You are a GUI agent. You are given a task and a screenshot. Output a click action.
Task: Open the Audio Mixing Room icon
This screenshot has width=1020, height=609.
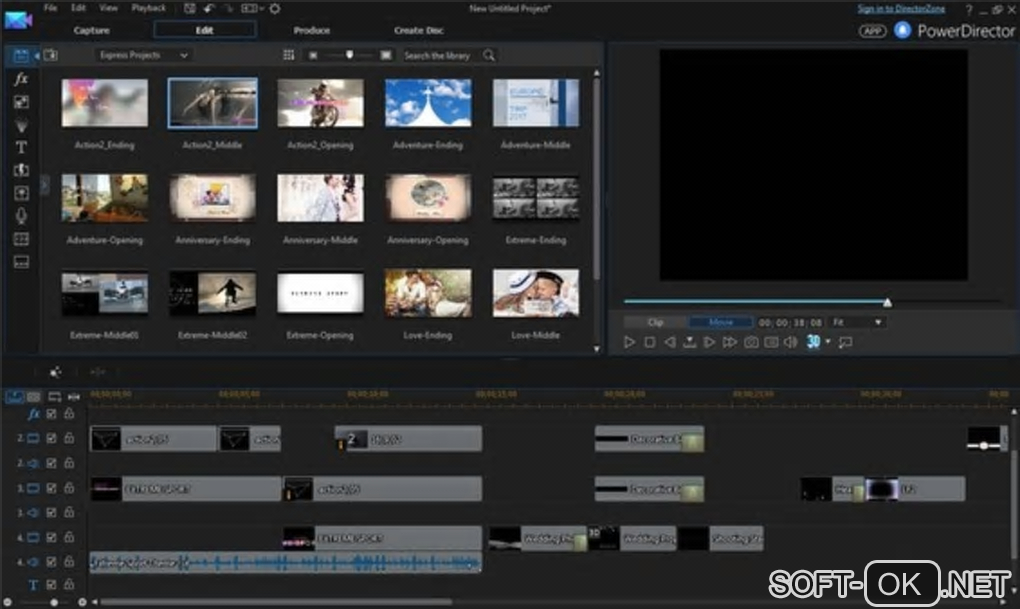click(x=21, y=193)
